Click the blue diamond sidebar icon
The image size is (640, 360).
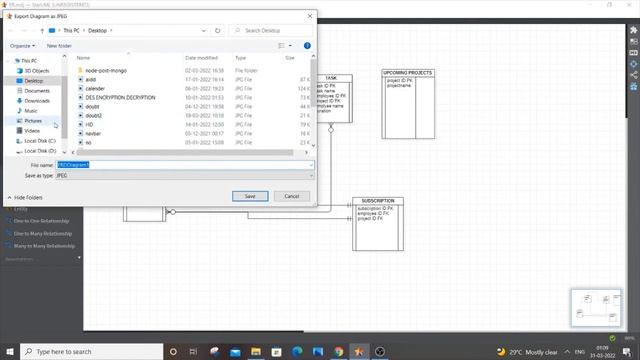(x=633, y=64)
